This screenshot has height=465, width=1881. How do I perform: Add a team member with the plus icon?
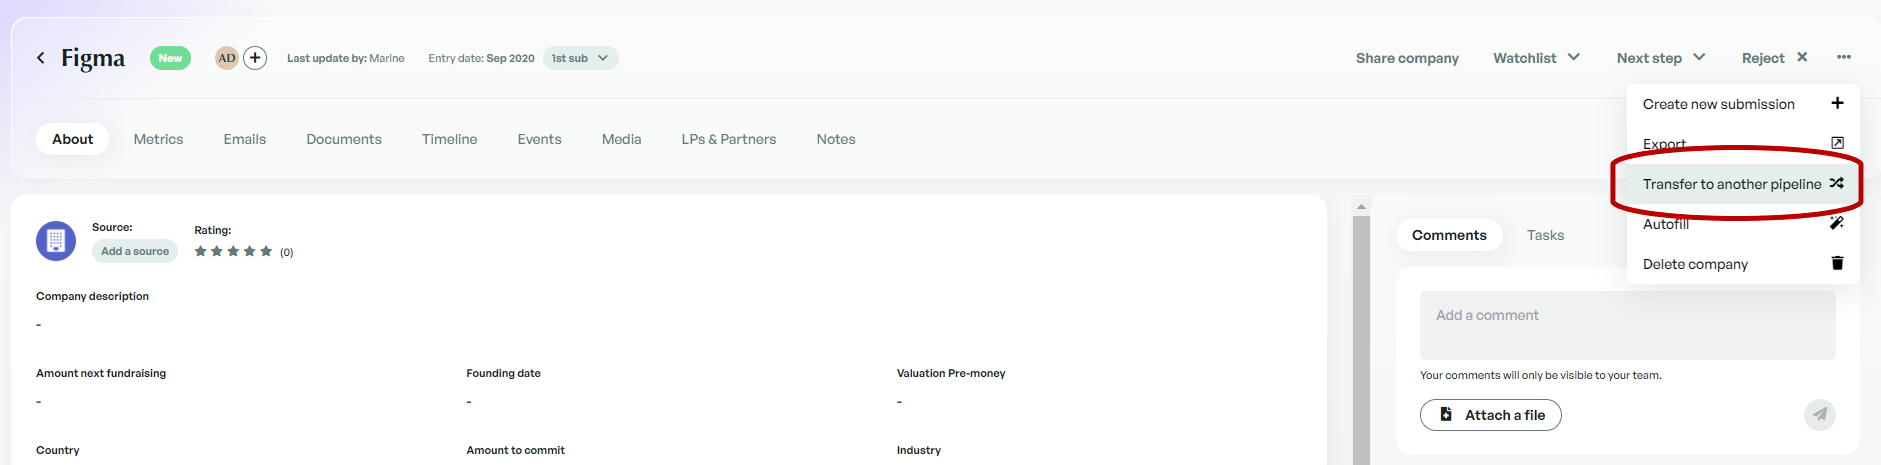255,58
